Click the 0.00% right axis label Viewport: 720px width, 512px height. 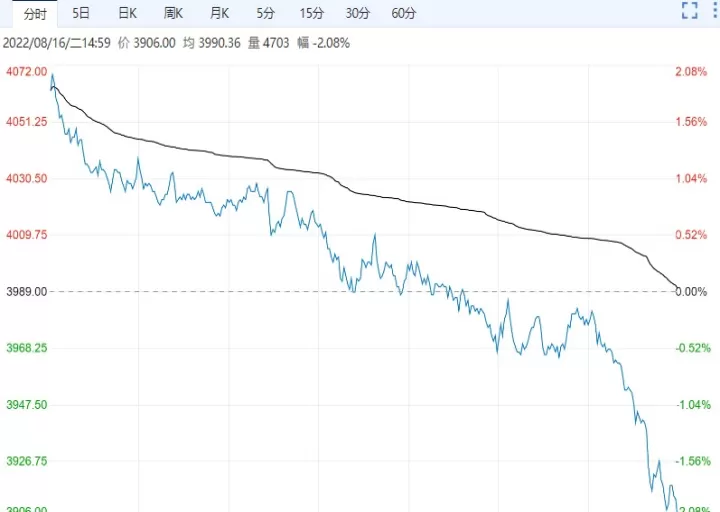pyautogui.click(x=691, y=292)
